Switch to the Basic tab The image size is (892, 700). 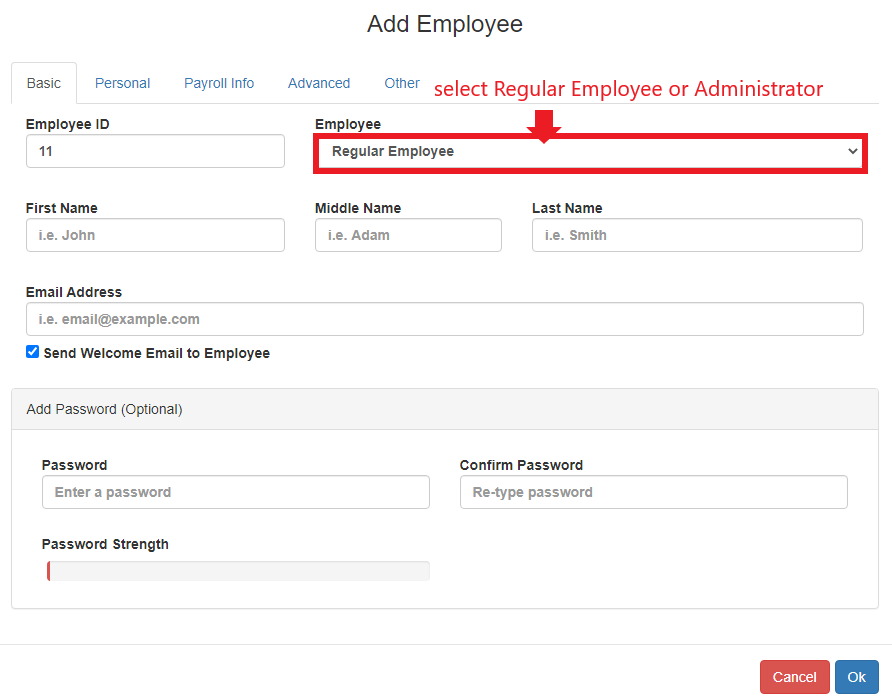pyautogui.click(x=44, y=83)
